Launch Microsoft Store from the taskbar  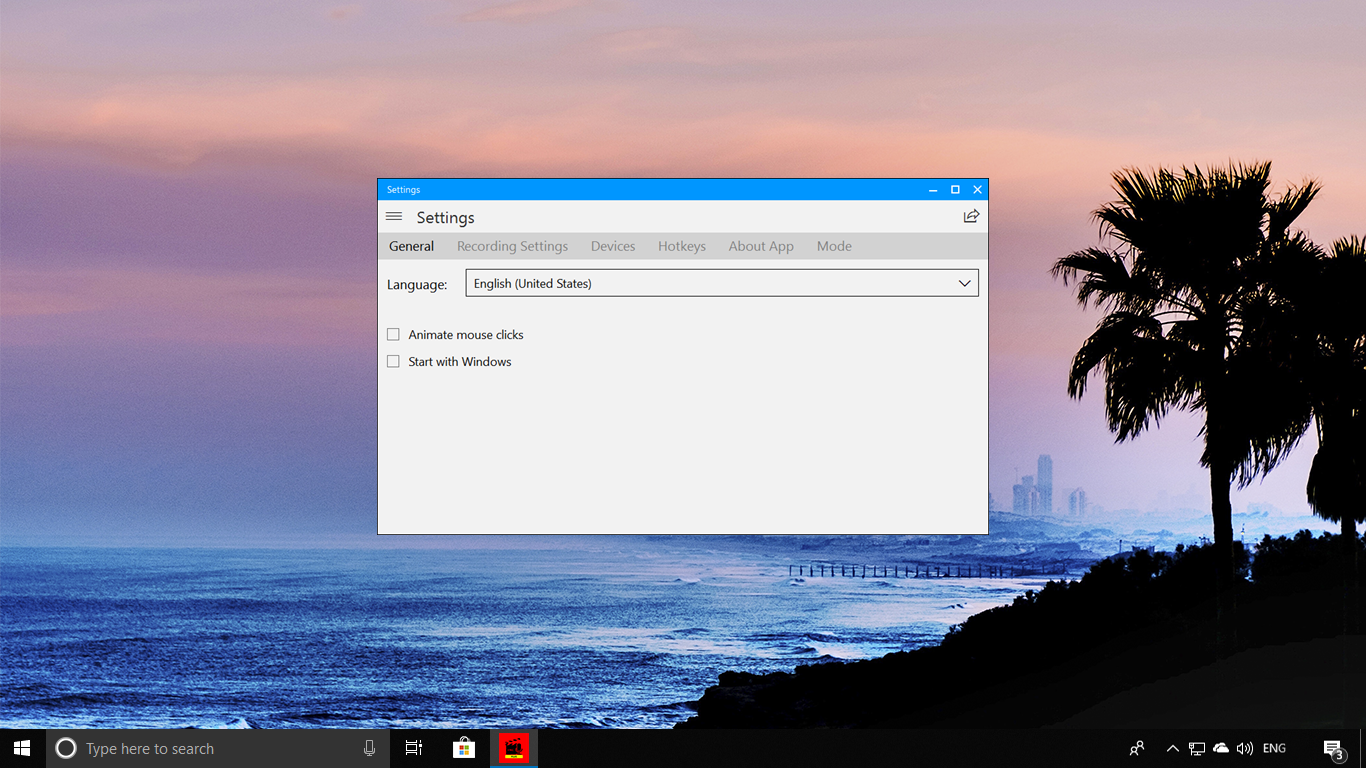pyautogui.click(x=463, y=748)
